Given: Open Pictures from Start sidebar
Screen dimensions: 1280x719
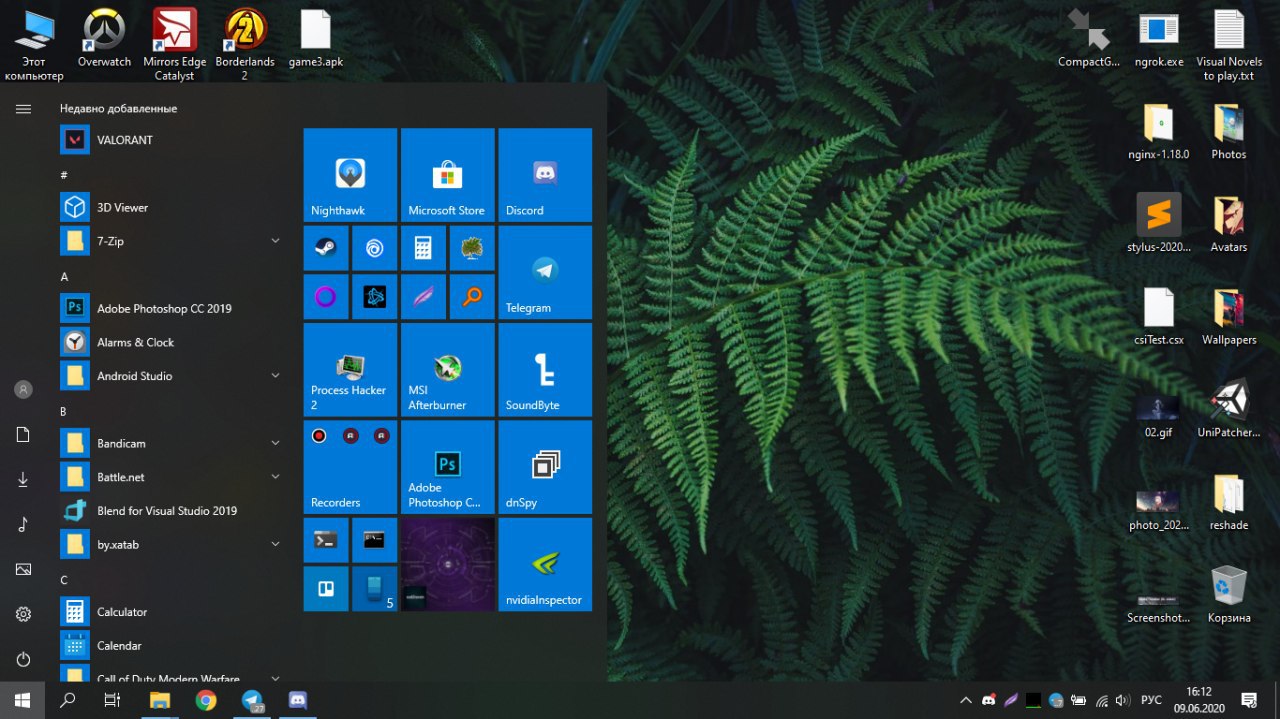Looking at the screenshot, I should click(23, 569).
